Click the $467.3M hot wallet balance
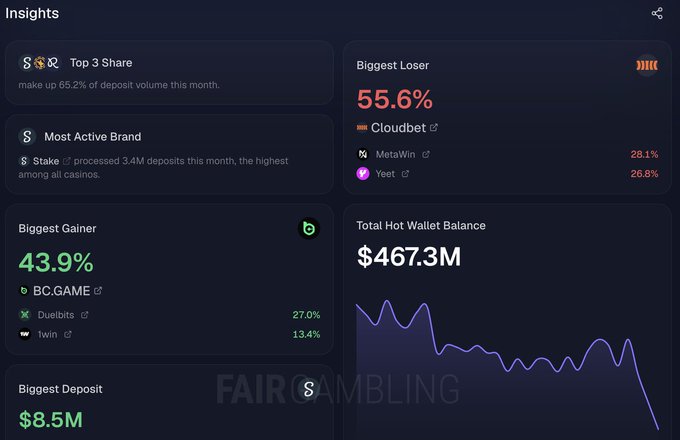680x440 pixels. pos(409,256)
